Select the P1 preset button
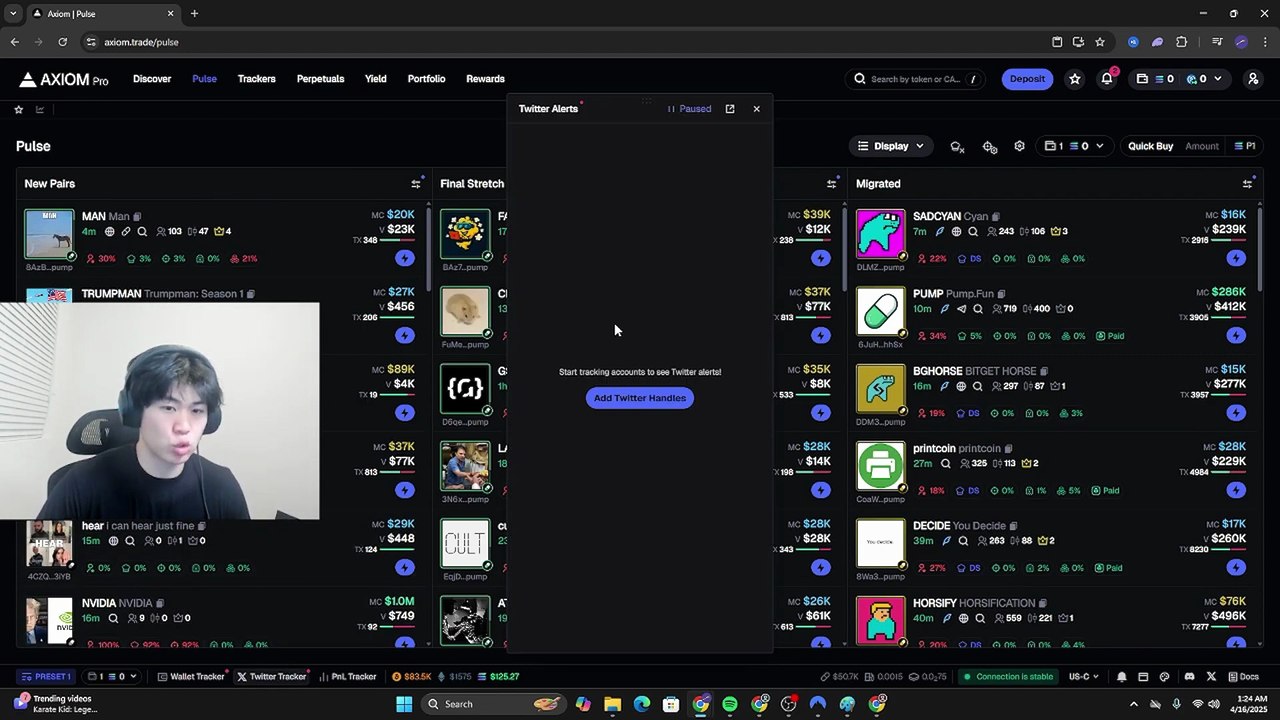This screenshot has height=720, width=1280. tap(1245, 146)
